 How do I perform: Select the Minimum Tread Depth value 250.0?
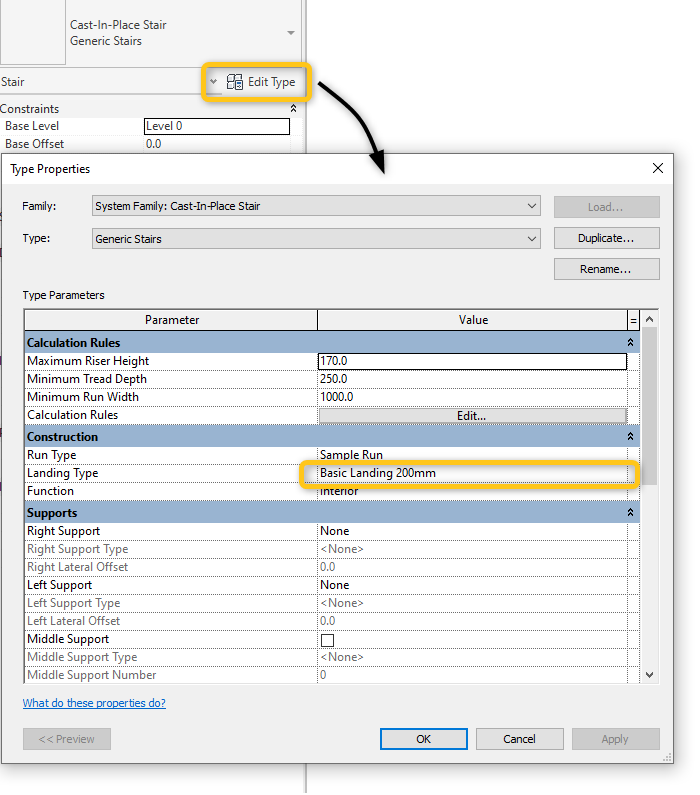(472, 379)
